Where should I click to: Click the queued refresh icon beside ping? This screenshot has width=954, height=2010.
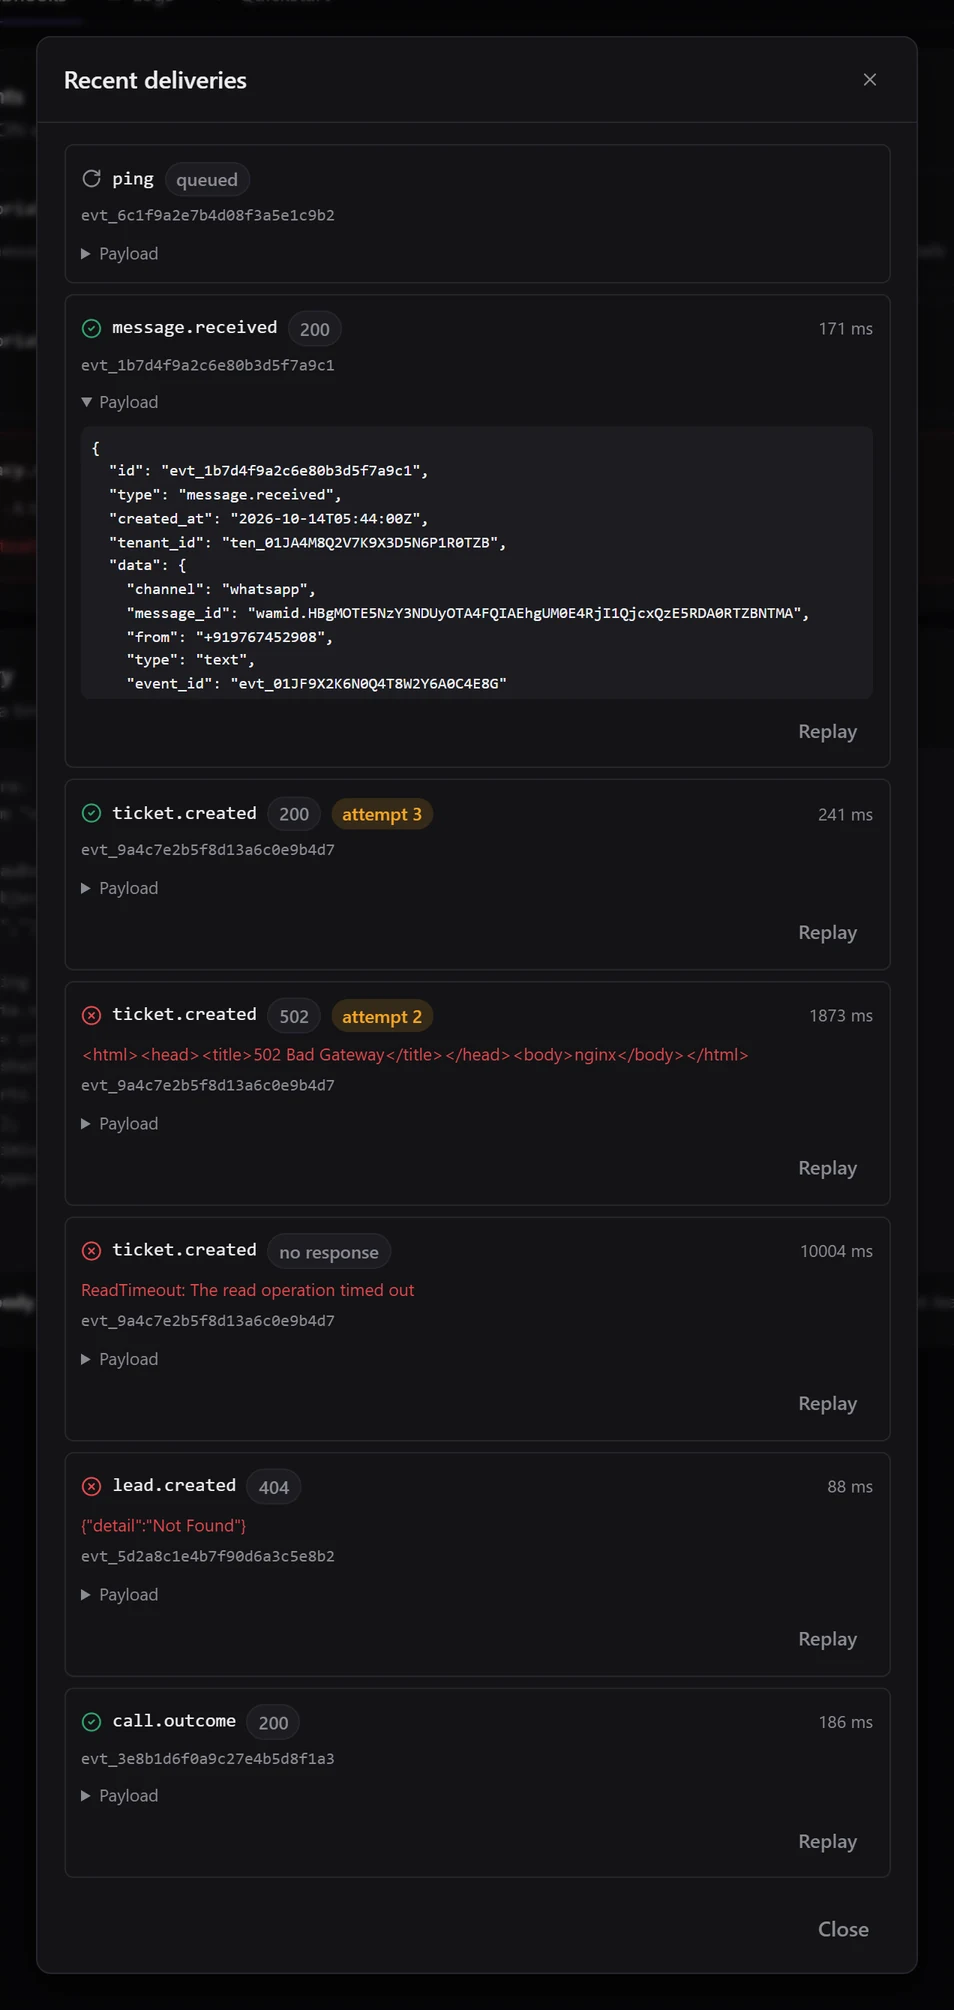(x=91, y=179)
